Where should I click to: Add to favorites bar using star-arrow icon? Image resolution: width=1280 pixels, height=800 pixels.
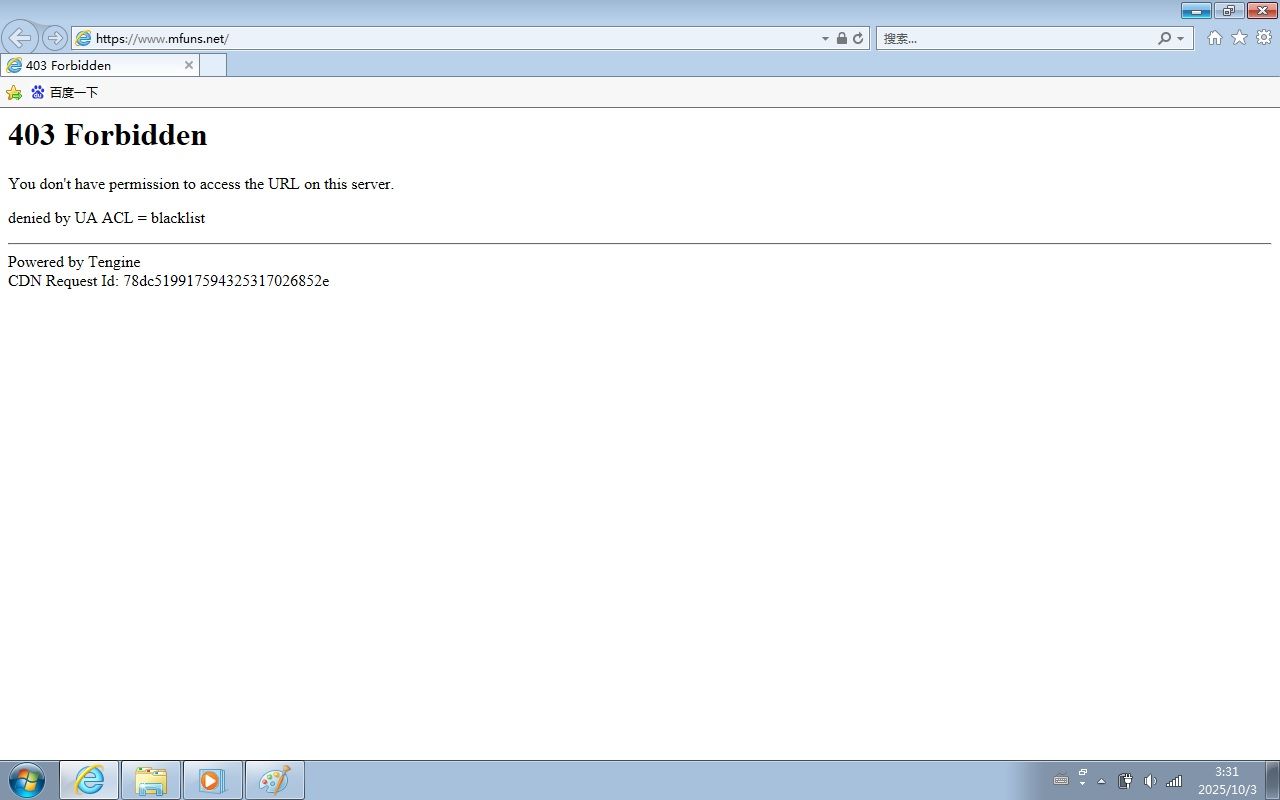click(x=14, y=92)
